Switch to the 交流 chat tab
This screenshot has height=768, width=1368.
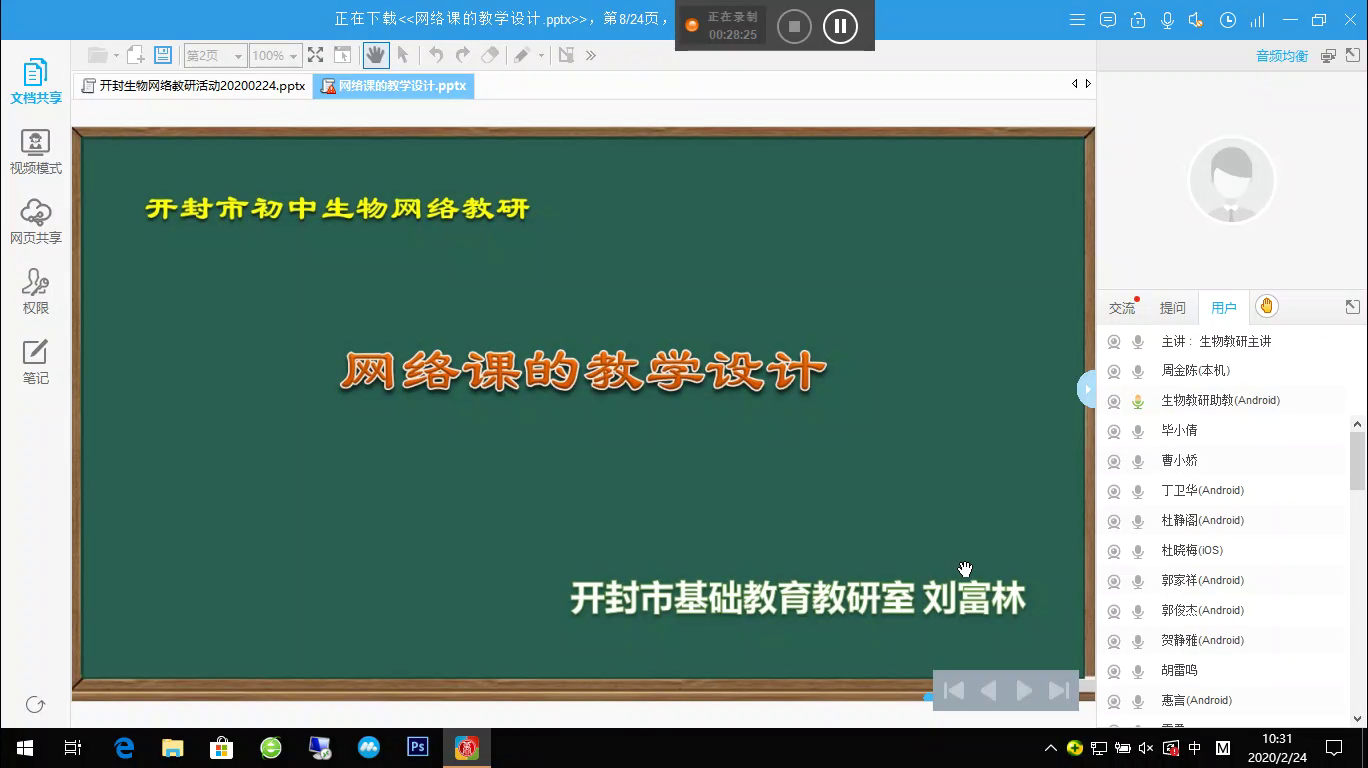1122,308
